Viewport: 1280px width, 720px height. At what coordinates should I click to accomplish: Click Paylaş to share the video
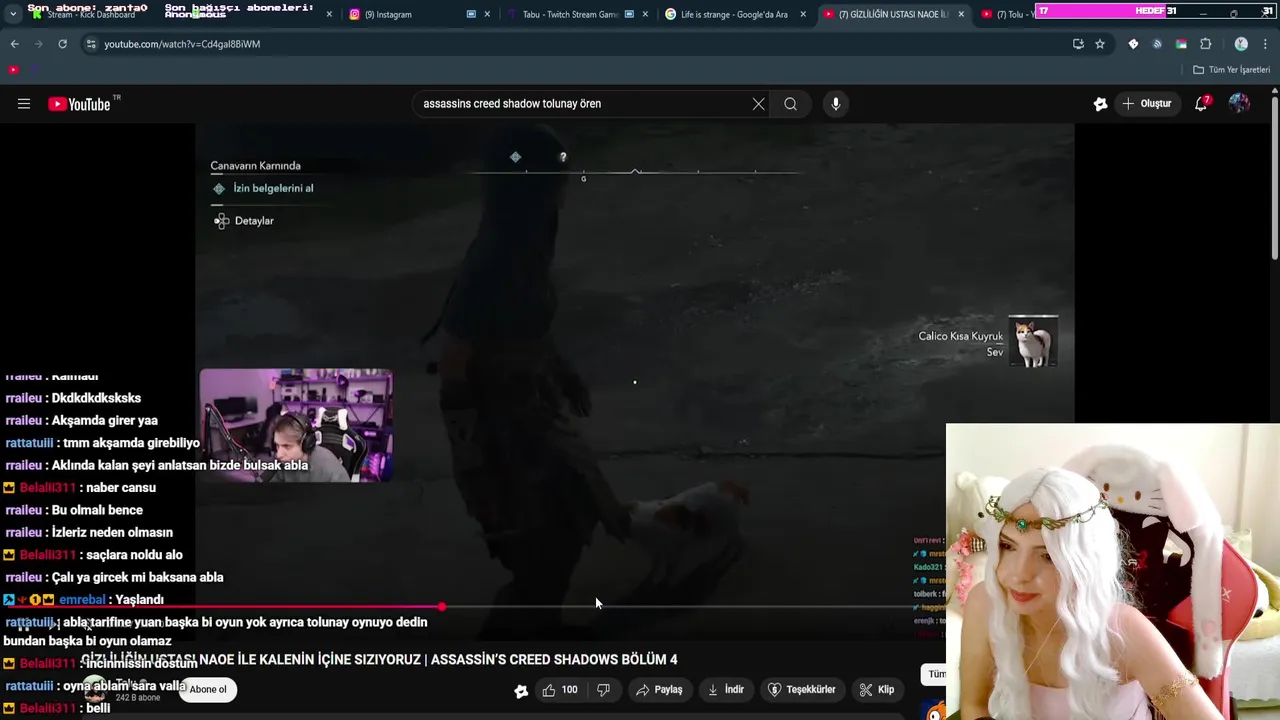[x=660, y=690]
